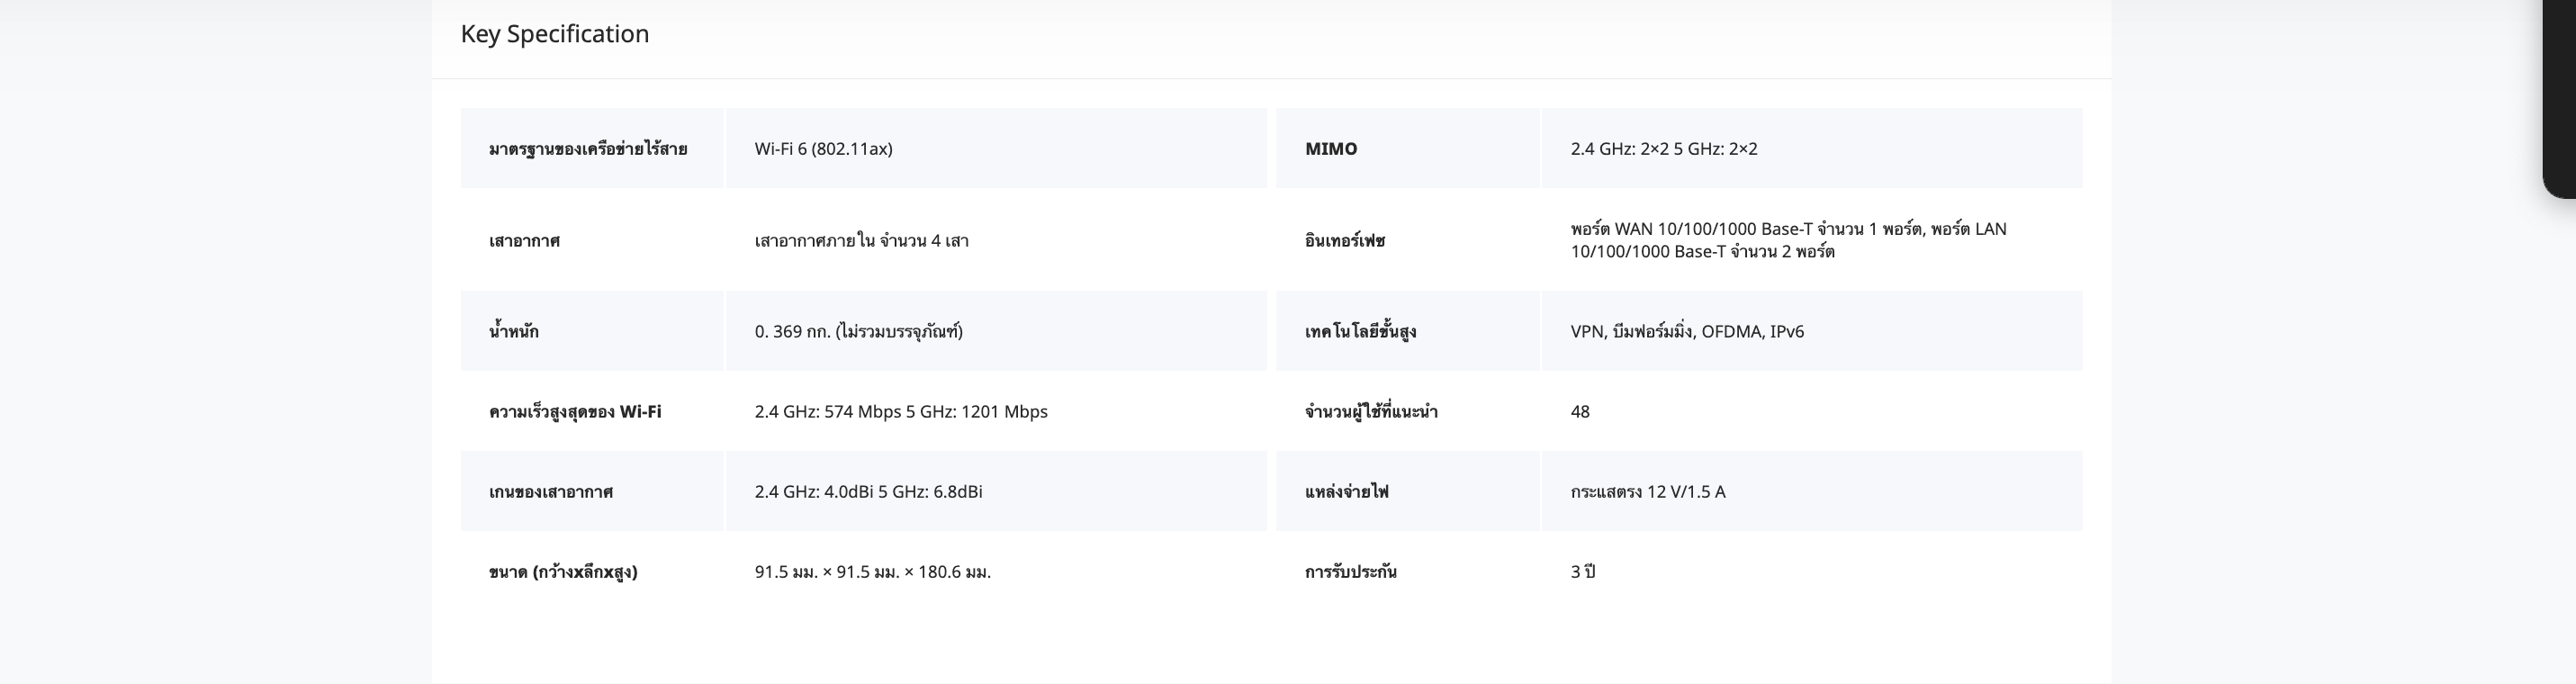Select the 0. 369 กก. weight value
This screenshot has width=2576, height=684.
(858, 332)
